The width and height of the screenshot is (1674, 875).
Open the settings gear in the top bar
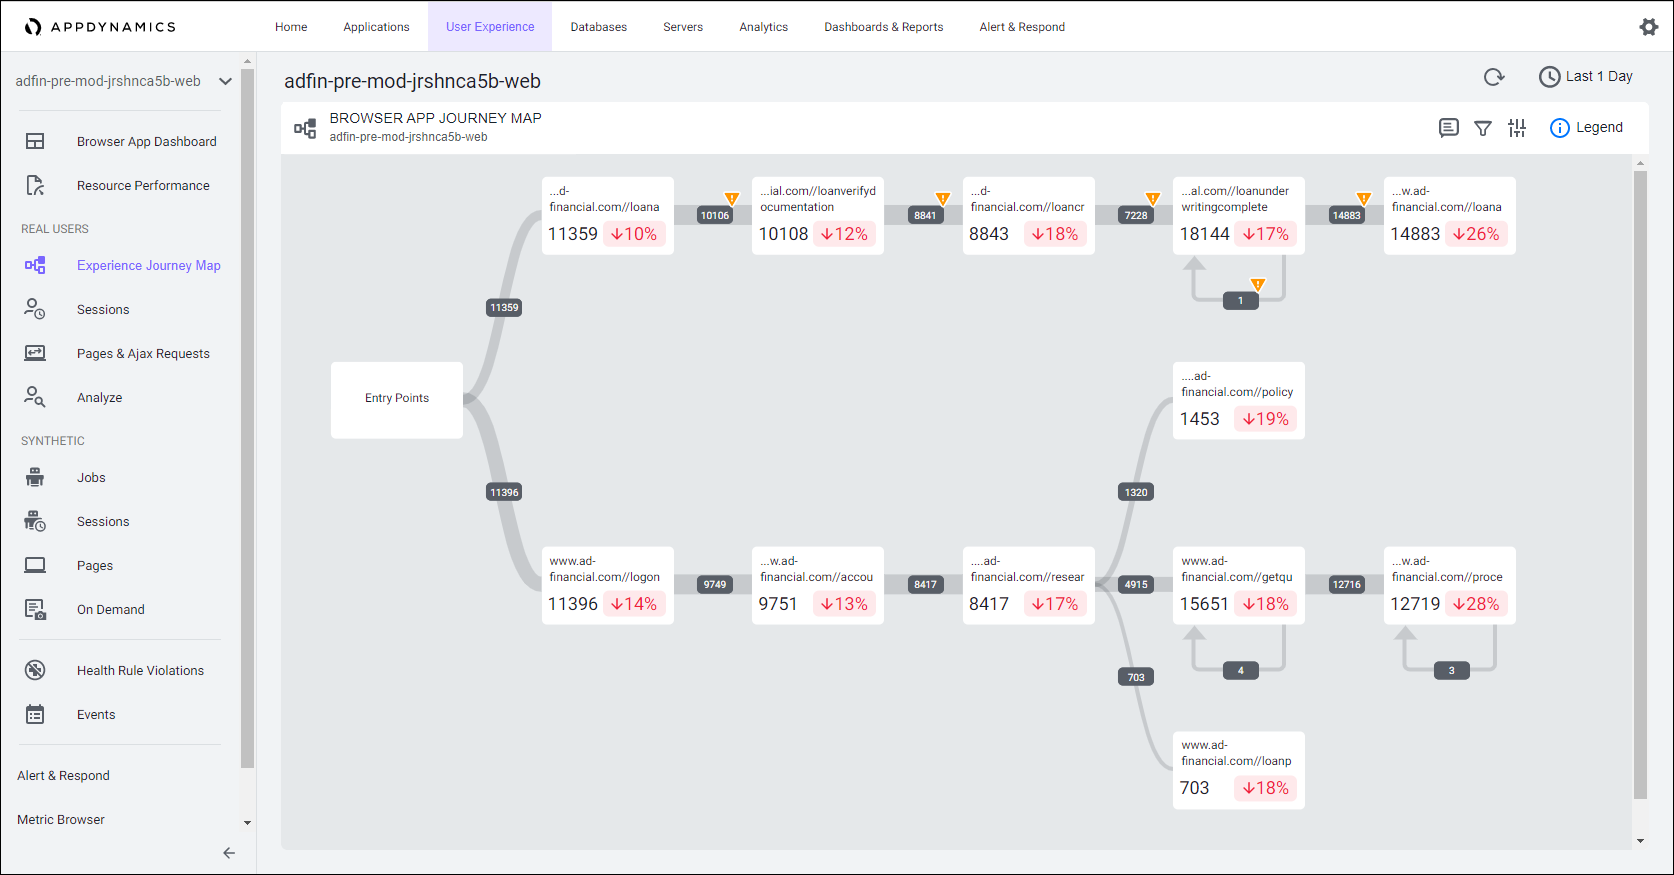pyautogui.click(x=1648, y=27)
